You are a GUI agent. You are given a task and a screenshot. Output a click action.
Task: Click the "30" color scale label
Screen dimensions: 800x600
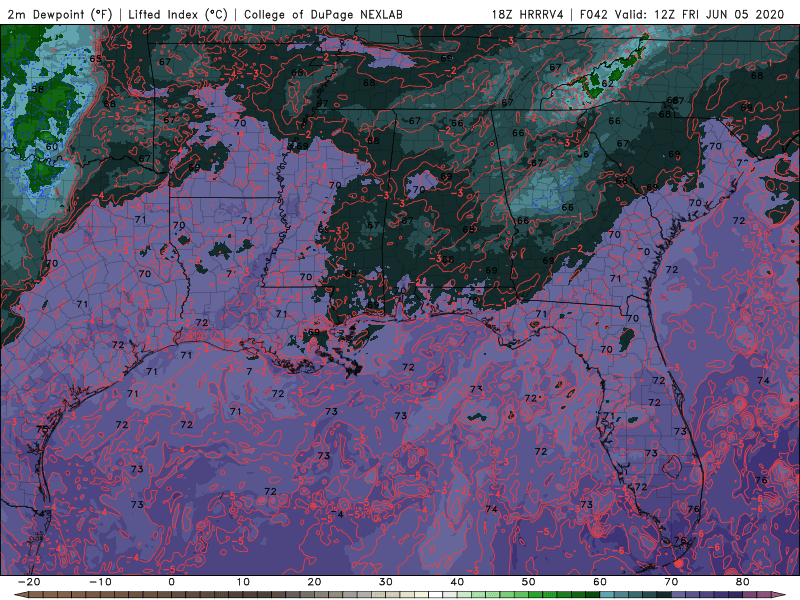(x=386, y=582)
